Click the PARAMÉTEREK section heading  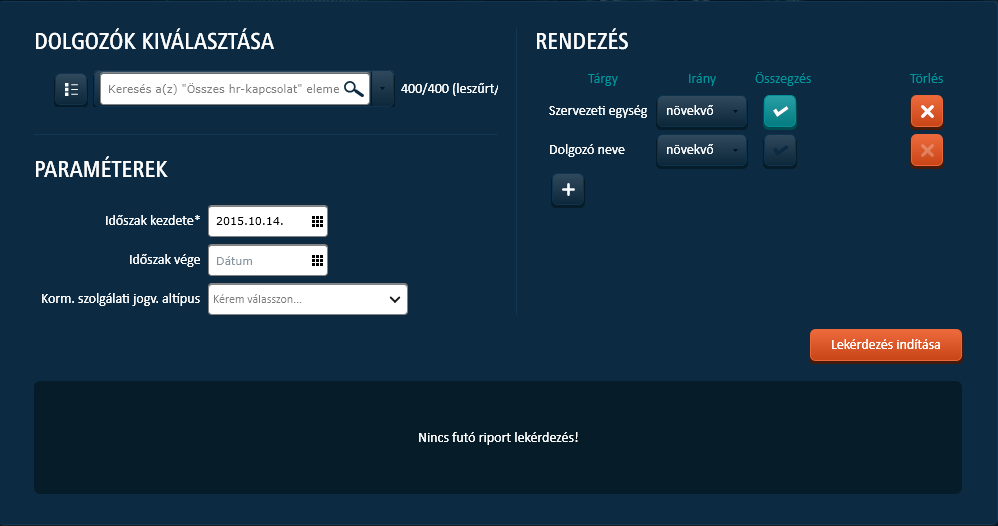[x=101, y=169]
